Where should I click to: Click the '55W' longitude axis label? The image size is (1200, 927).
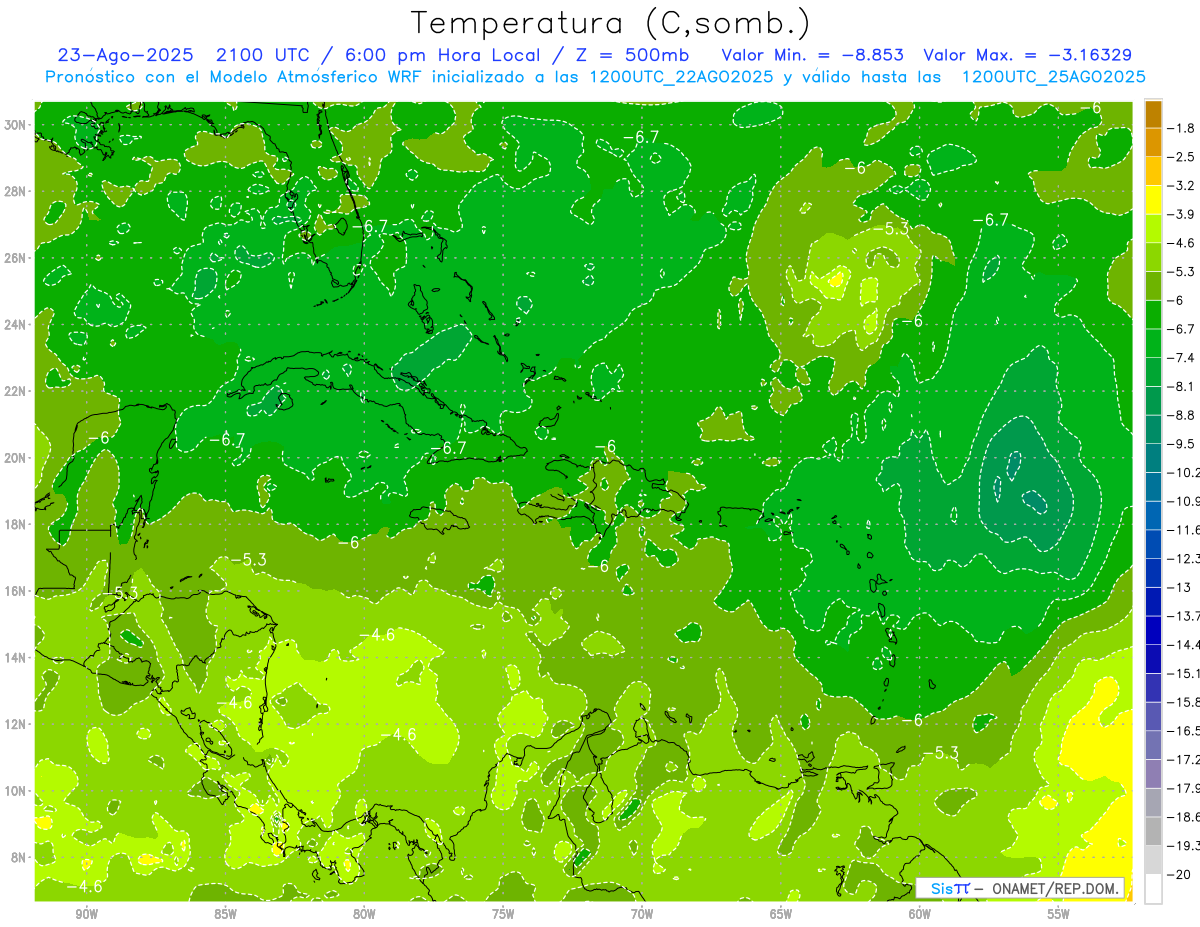pyautogui.click(x=1059, y=914)
